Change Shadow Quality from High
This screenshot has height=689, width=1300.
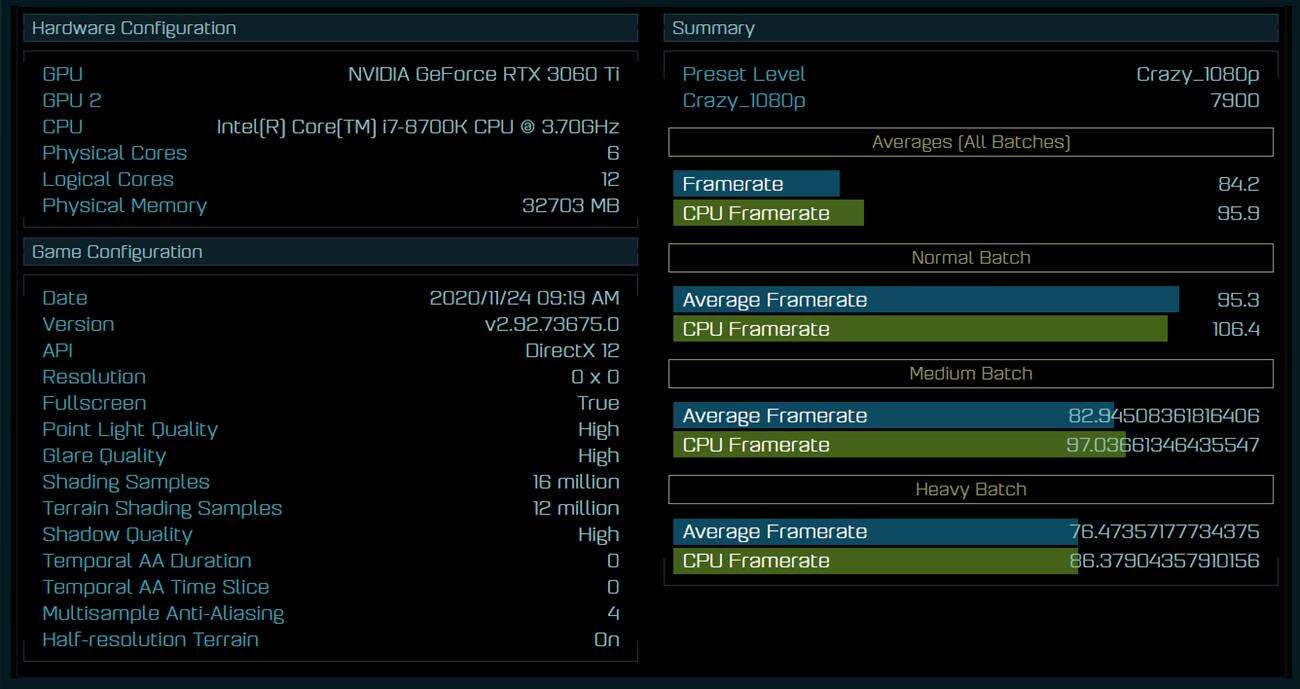click(x=597, y=534)
